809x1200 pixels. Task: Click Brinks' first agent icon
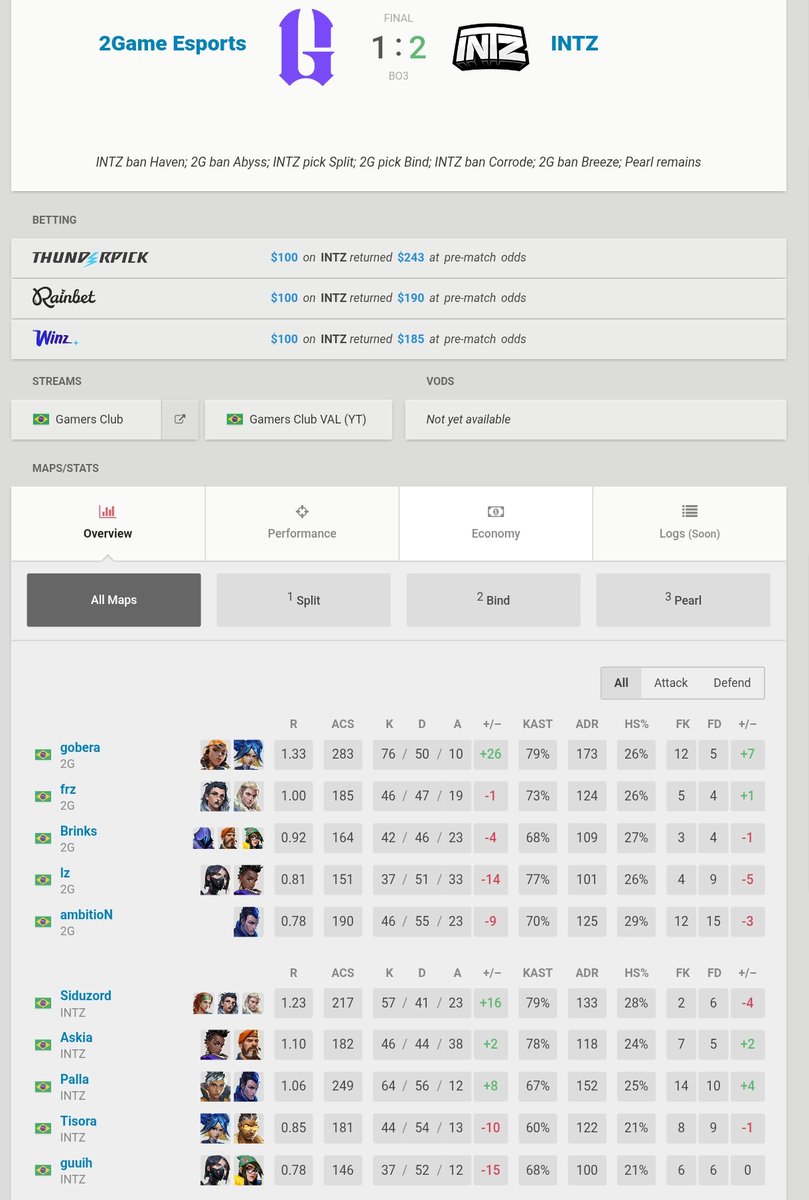pyautogui.click(x=203, y=838)
